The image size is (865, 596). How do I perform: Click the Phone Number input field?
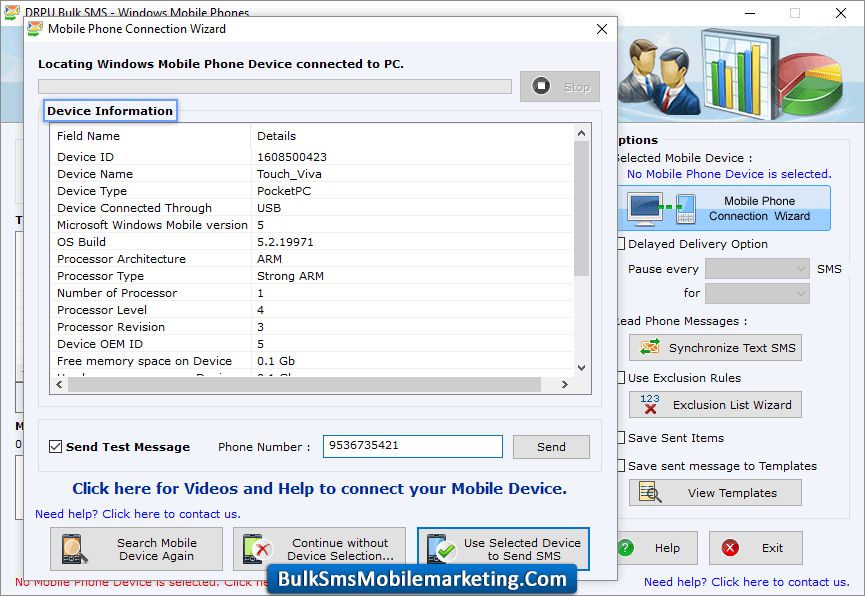(x=413, y=446)
